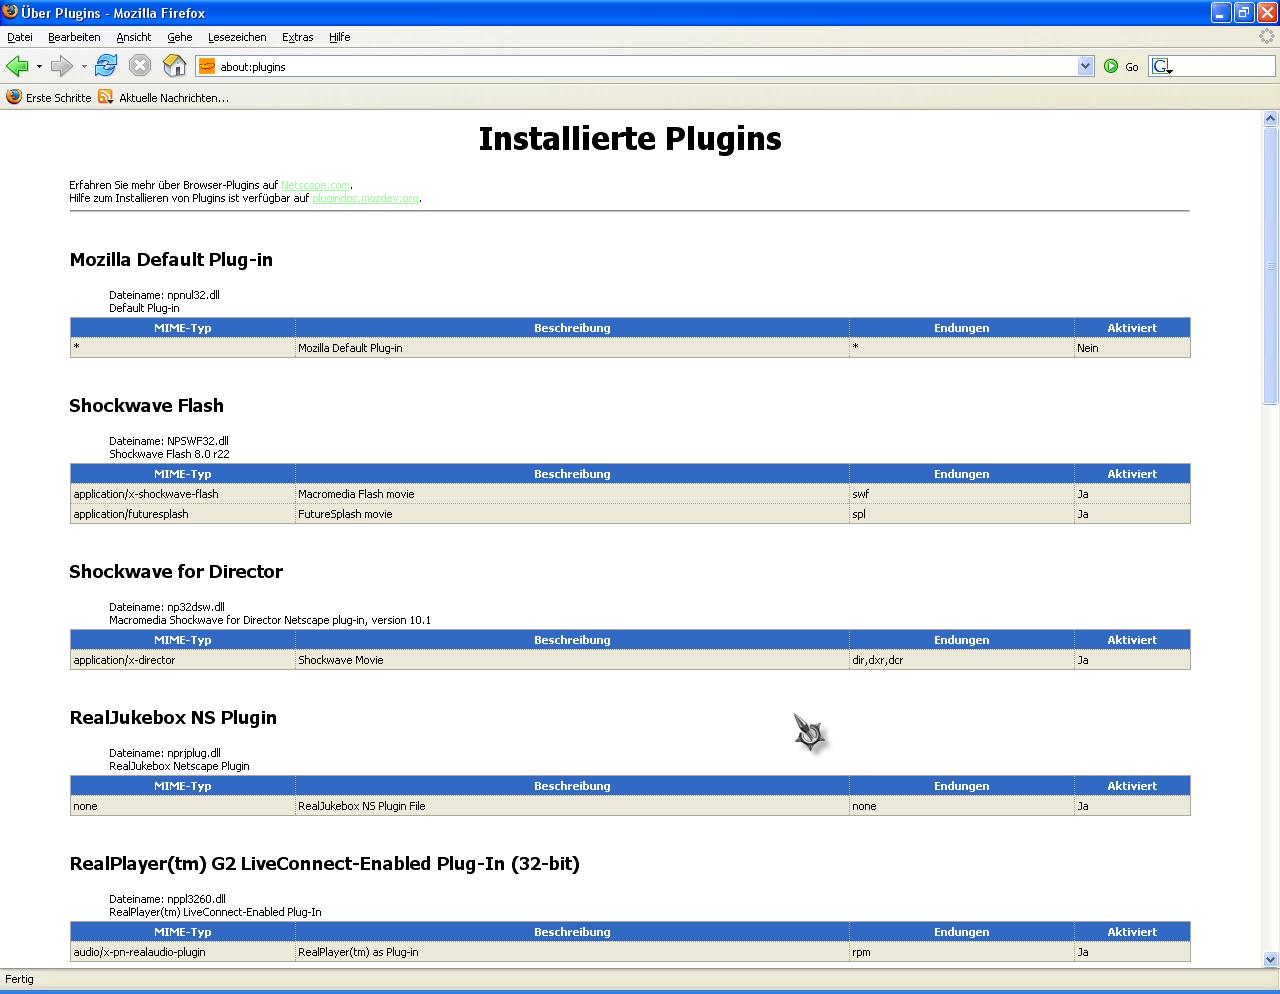
Task: Reload the page with the refresh icon
Action: (106, 66)
